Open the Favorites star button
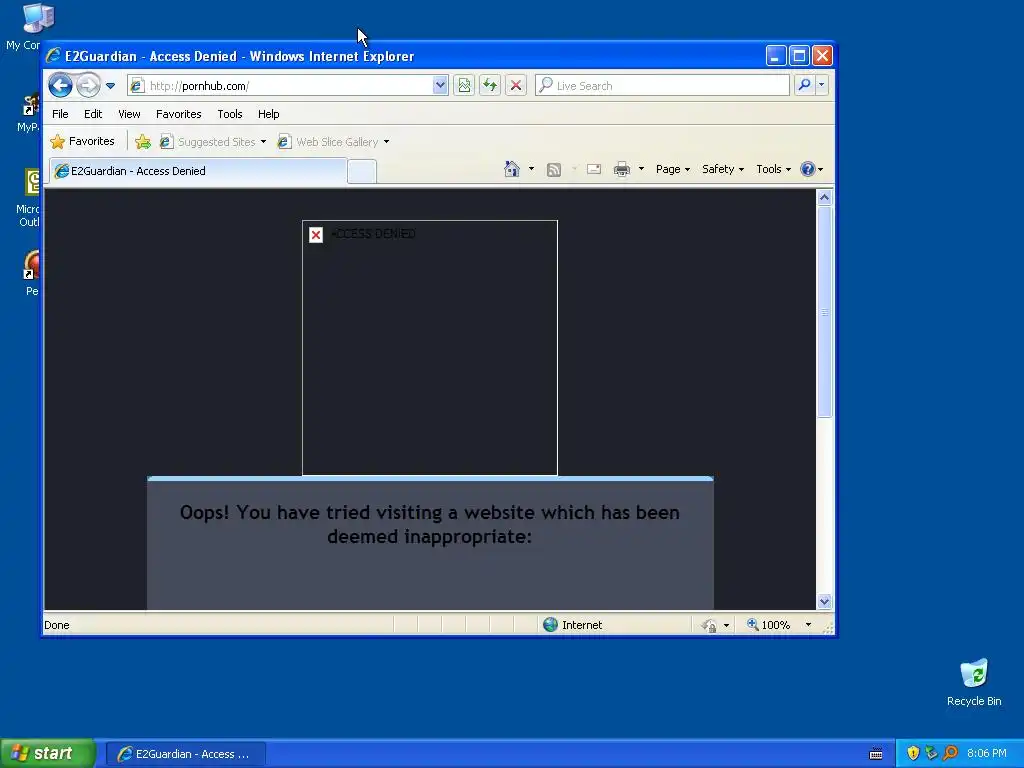 point(82,141)
